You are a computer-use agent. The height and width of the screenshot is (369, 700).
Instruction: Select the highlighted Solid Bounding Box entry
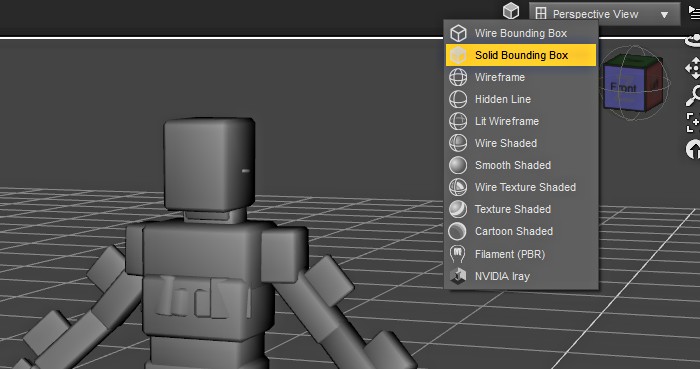pyautogui.click(x=521, y=55)
